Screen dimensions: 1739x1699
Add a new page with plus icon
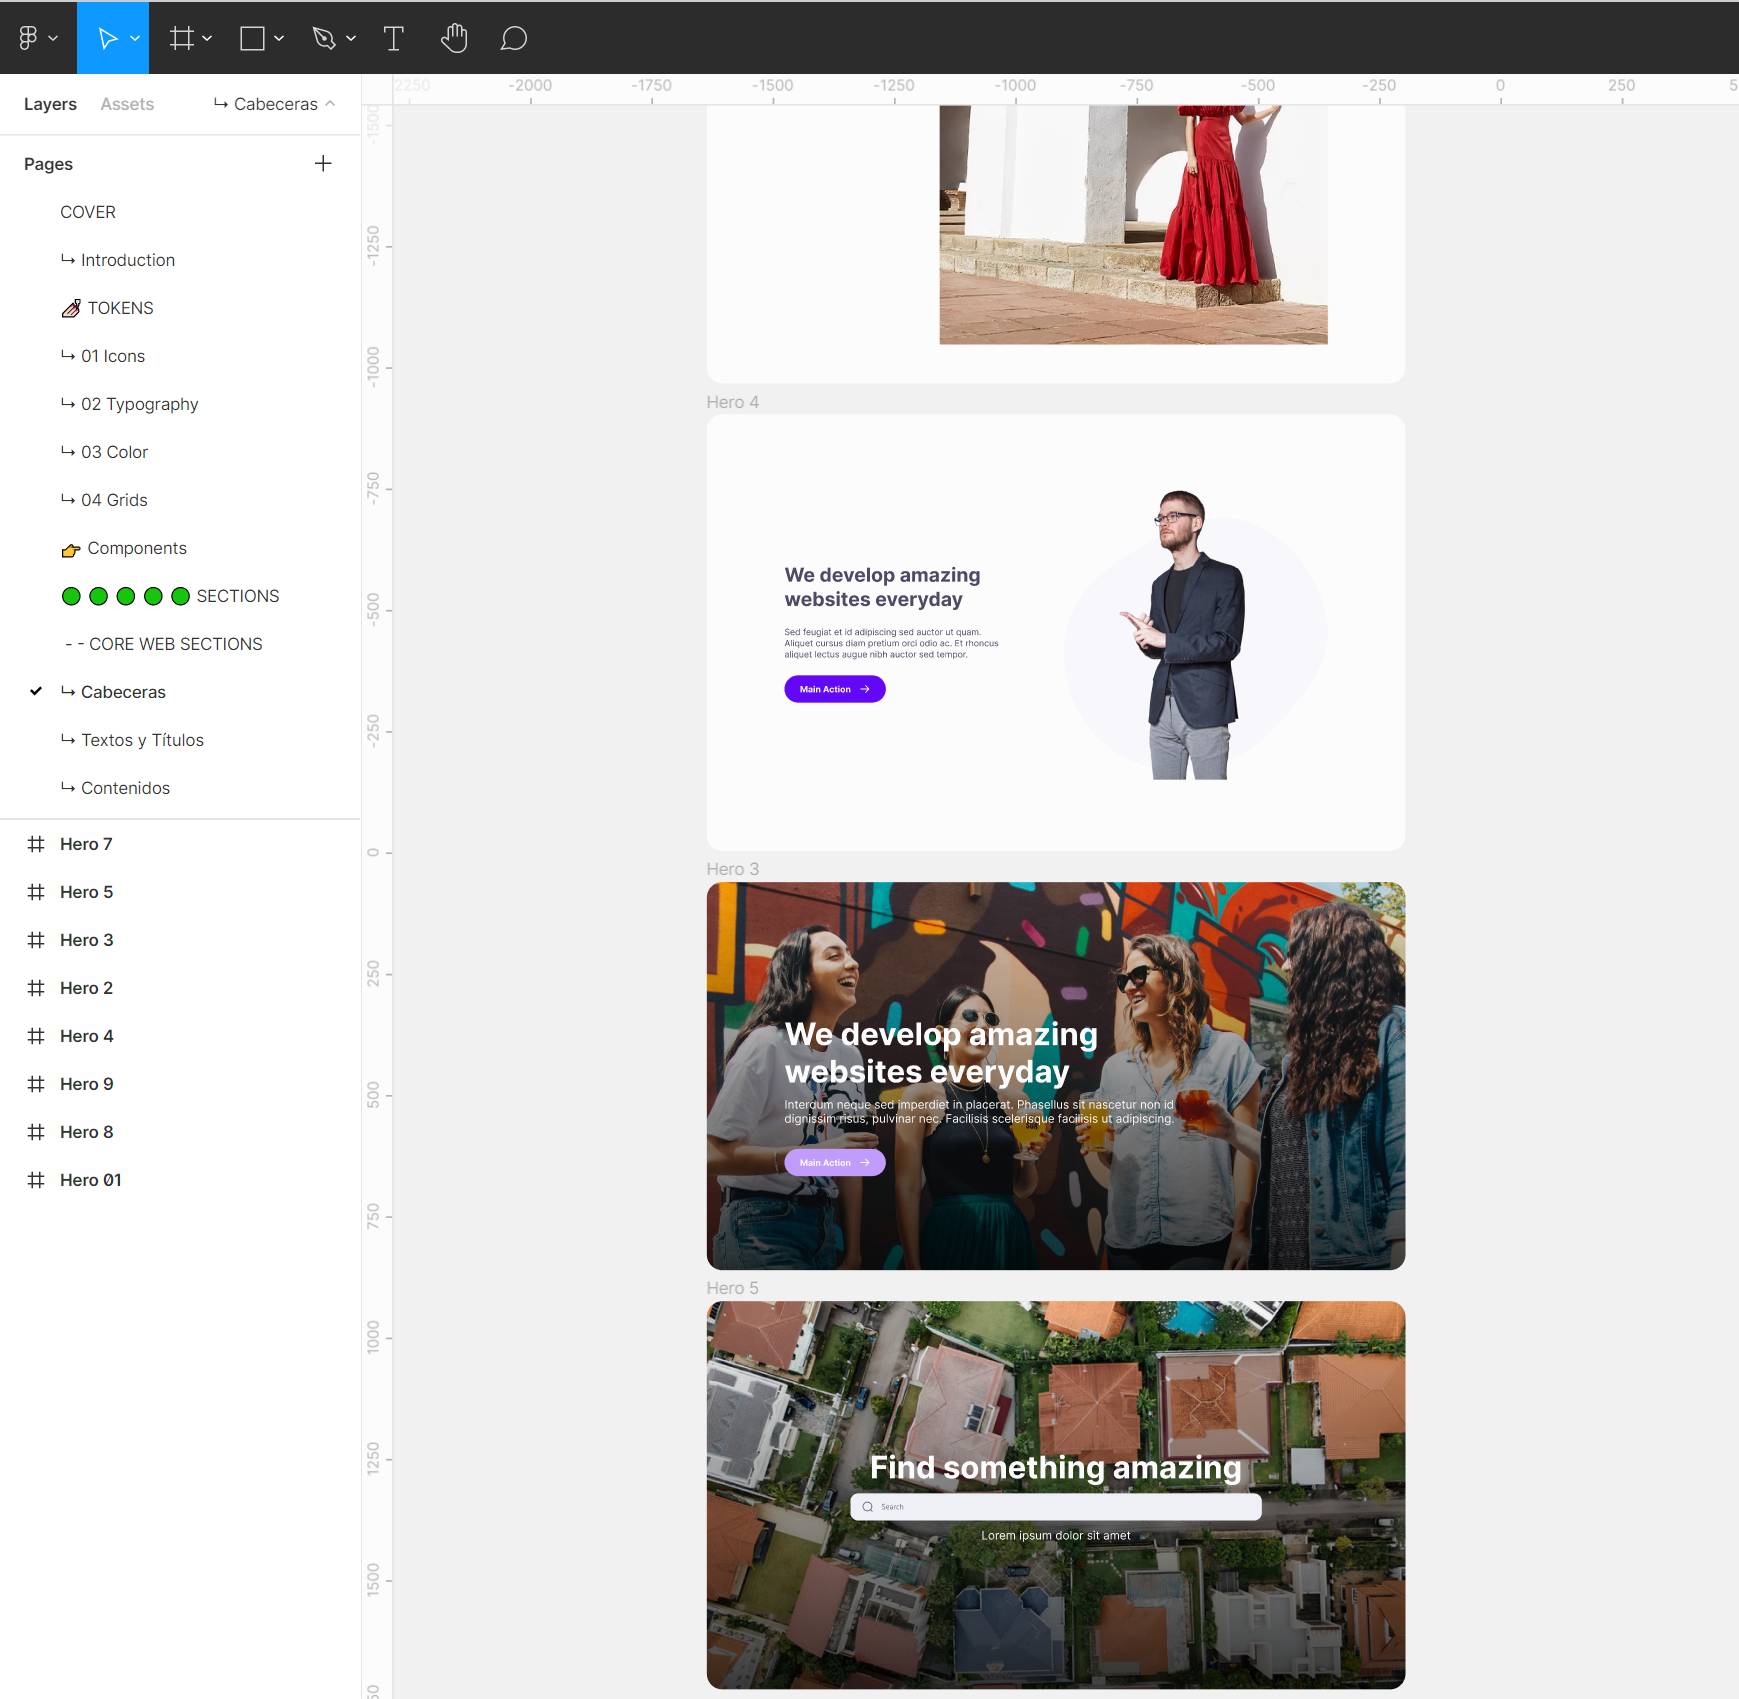tap(323, 163)
